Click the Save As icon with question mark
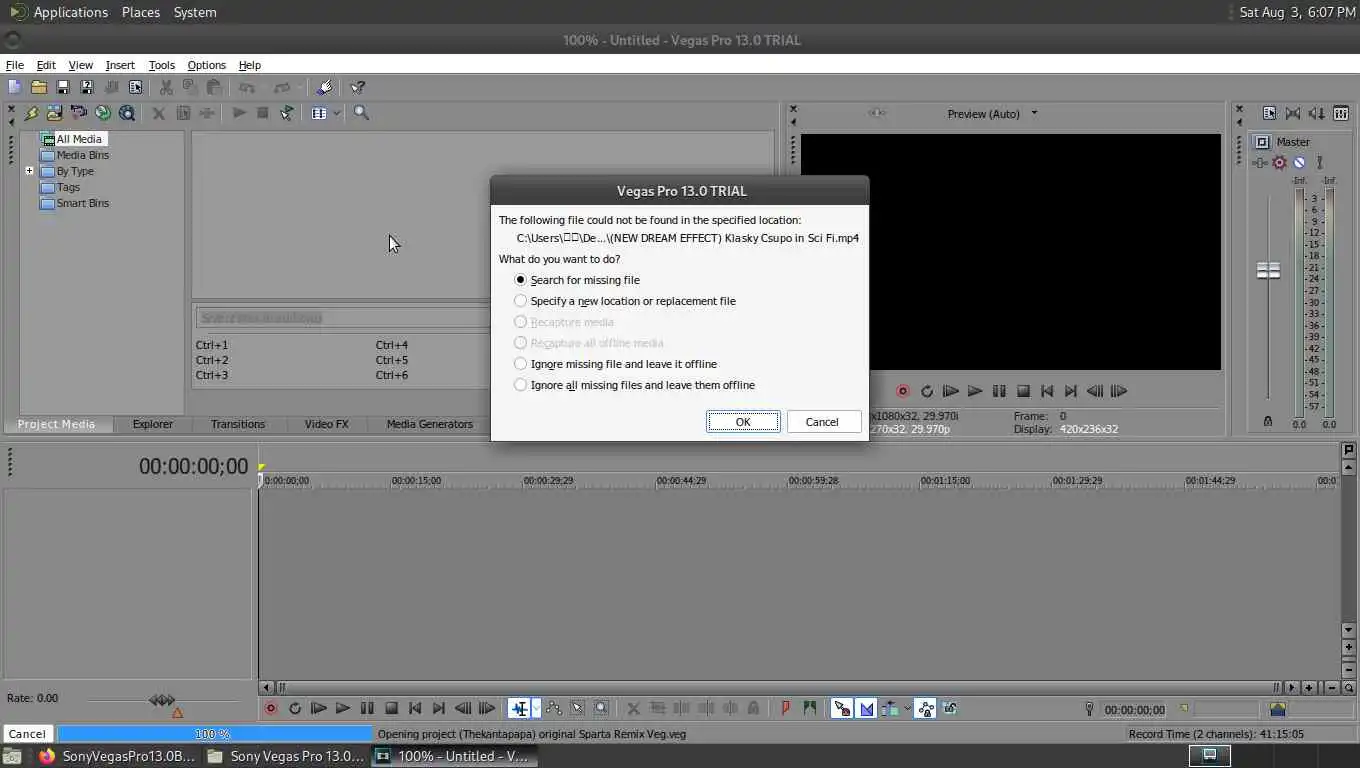The height and width of the screenshot is (768, 1360). (x=86, y=88)
